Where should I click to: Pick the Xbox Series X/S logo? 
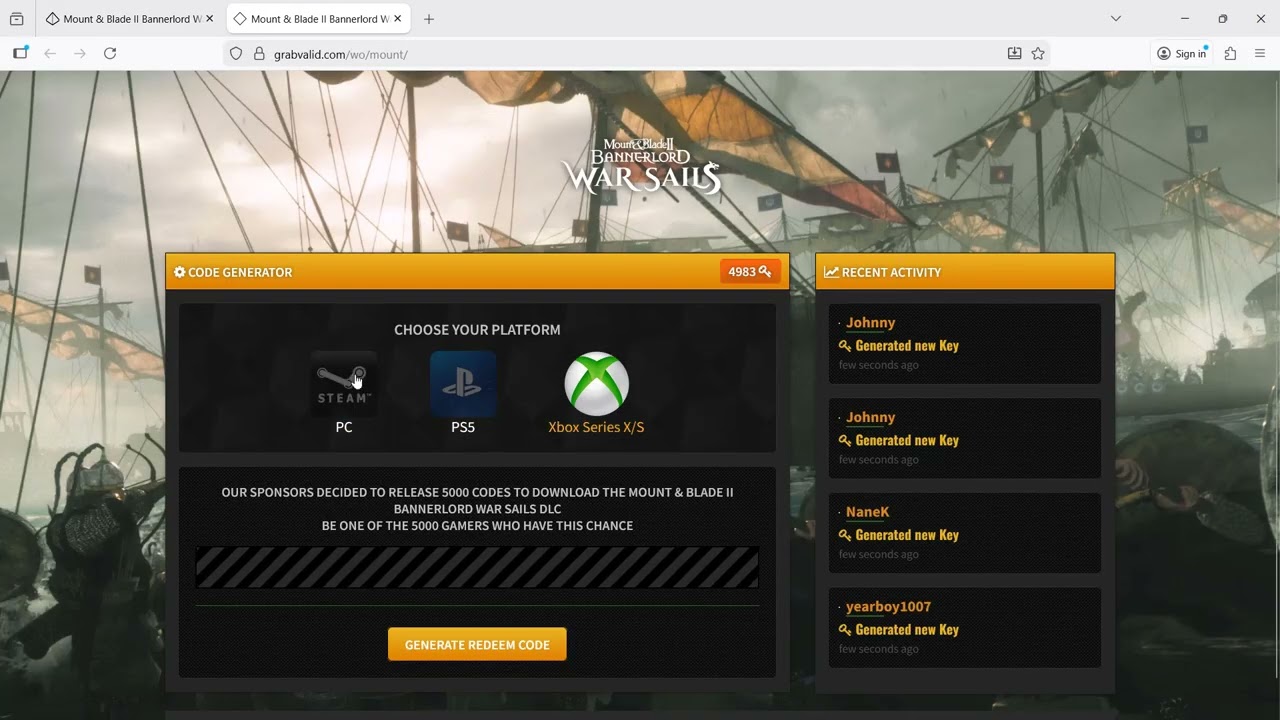(x=597, y=384)
